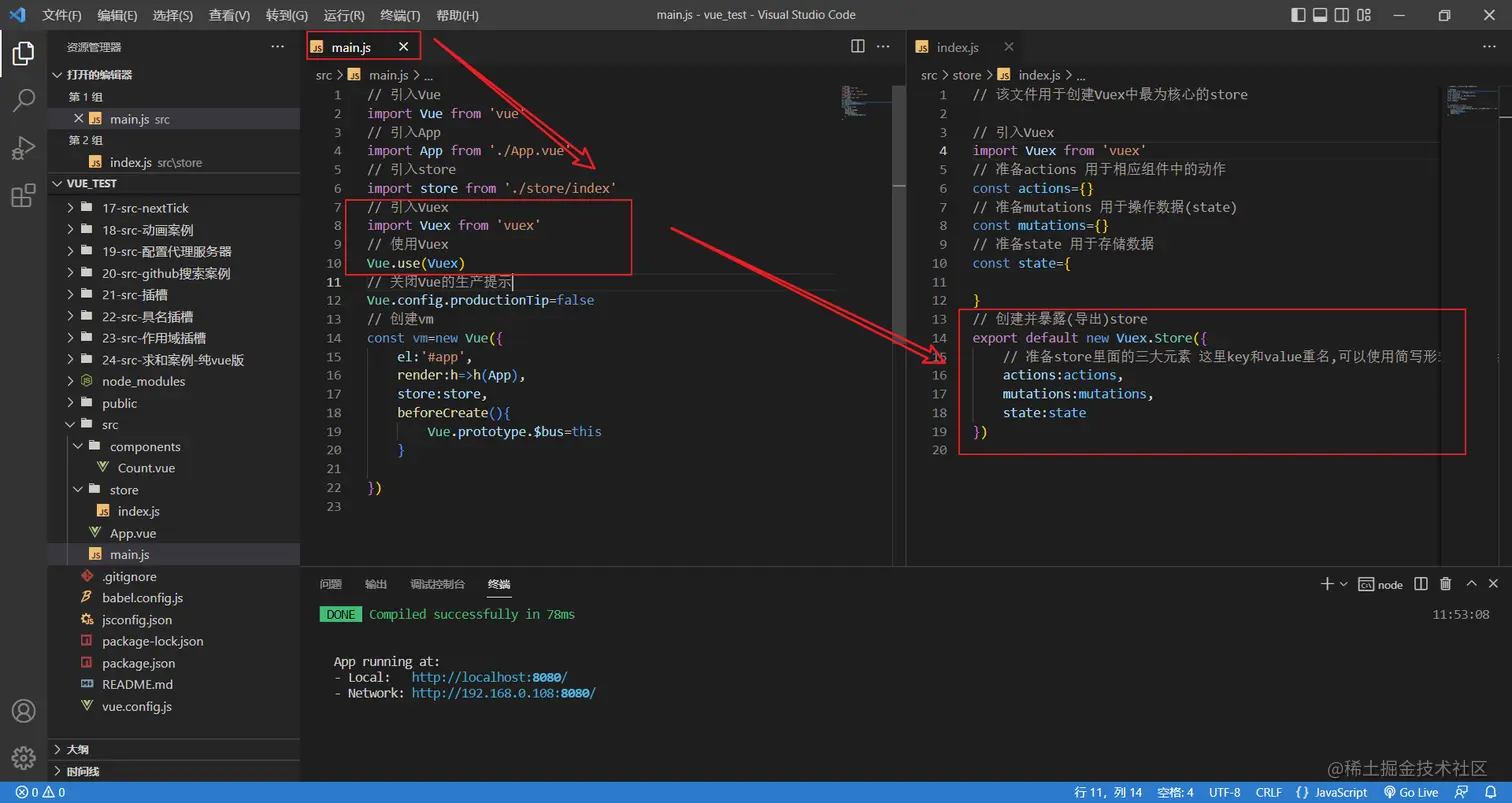This screenshot has height=803, width=1512.
Task: Click the notifications bell in status bar
Action: [x=1491, y=792]
